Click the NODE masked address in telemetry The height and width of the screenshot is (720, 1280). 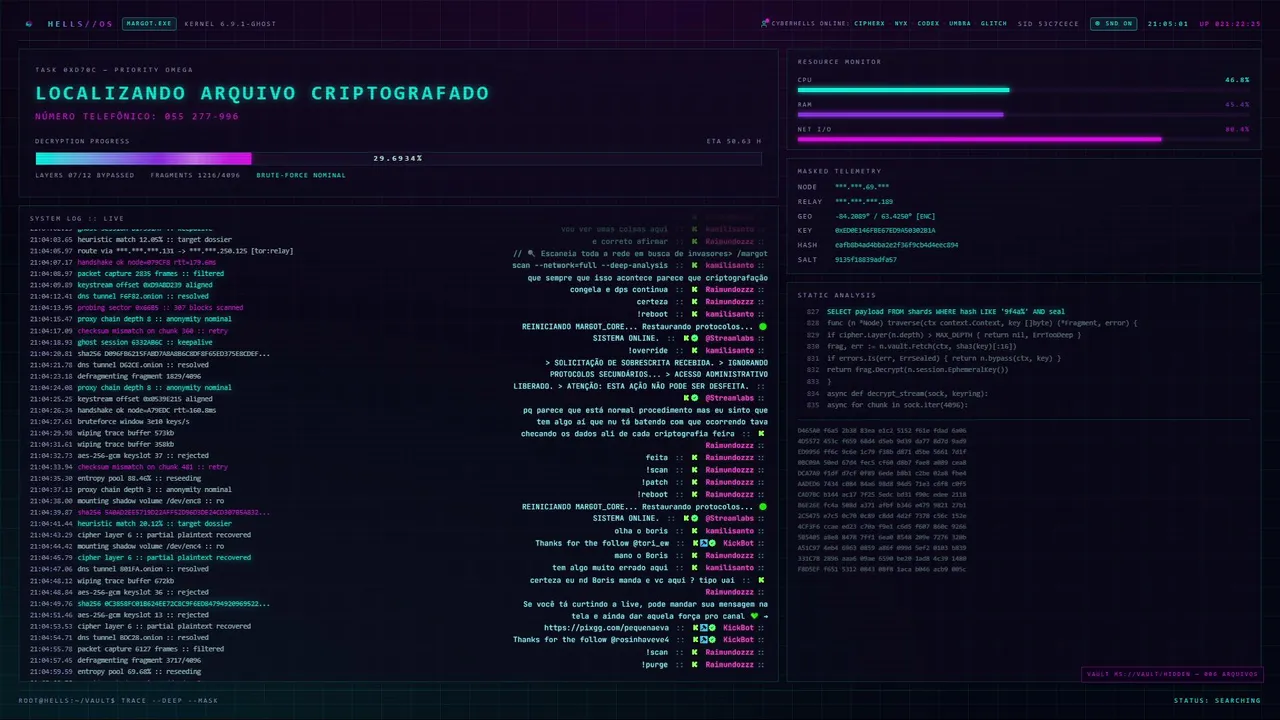click(862, 187)
